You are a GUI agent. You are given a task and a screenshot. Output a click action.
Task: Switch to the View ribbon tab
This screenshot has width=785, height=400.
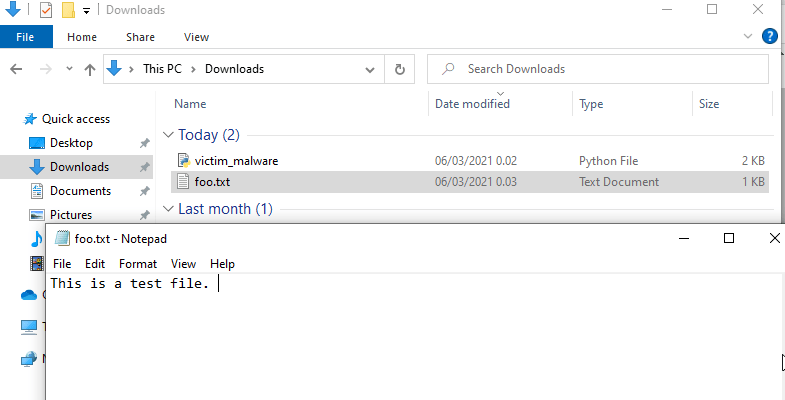[196, 37]
